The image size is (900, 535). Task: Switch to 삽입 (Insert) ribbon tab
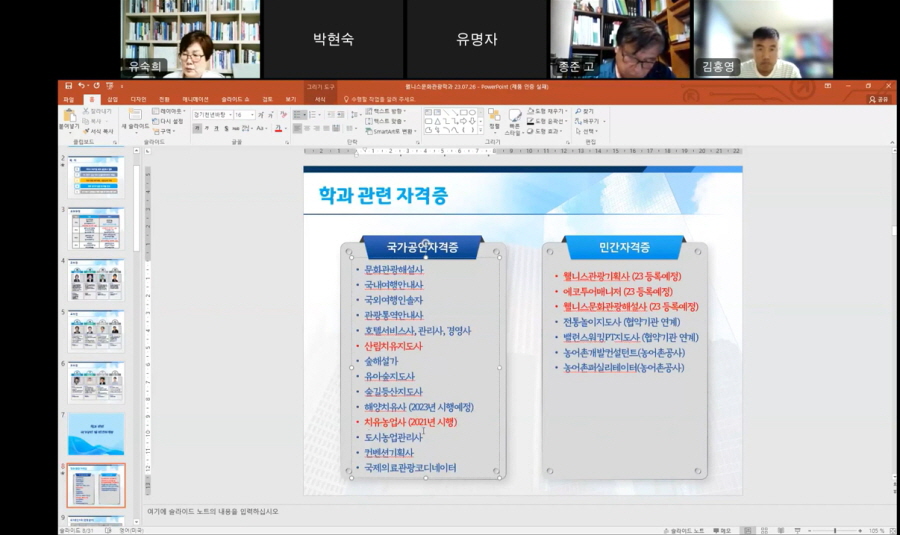click(x=112, y=99)
